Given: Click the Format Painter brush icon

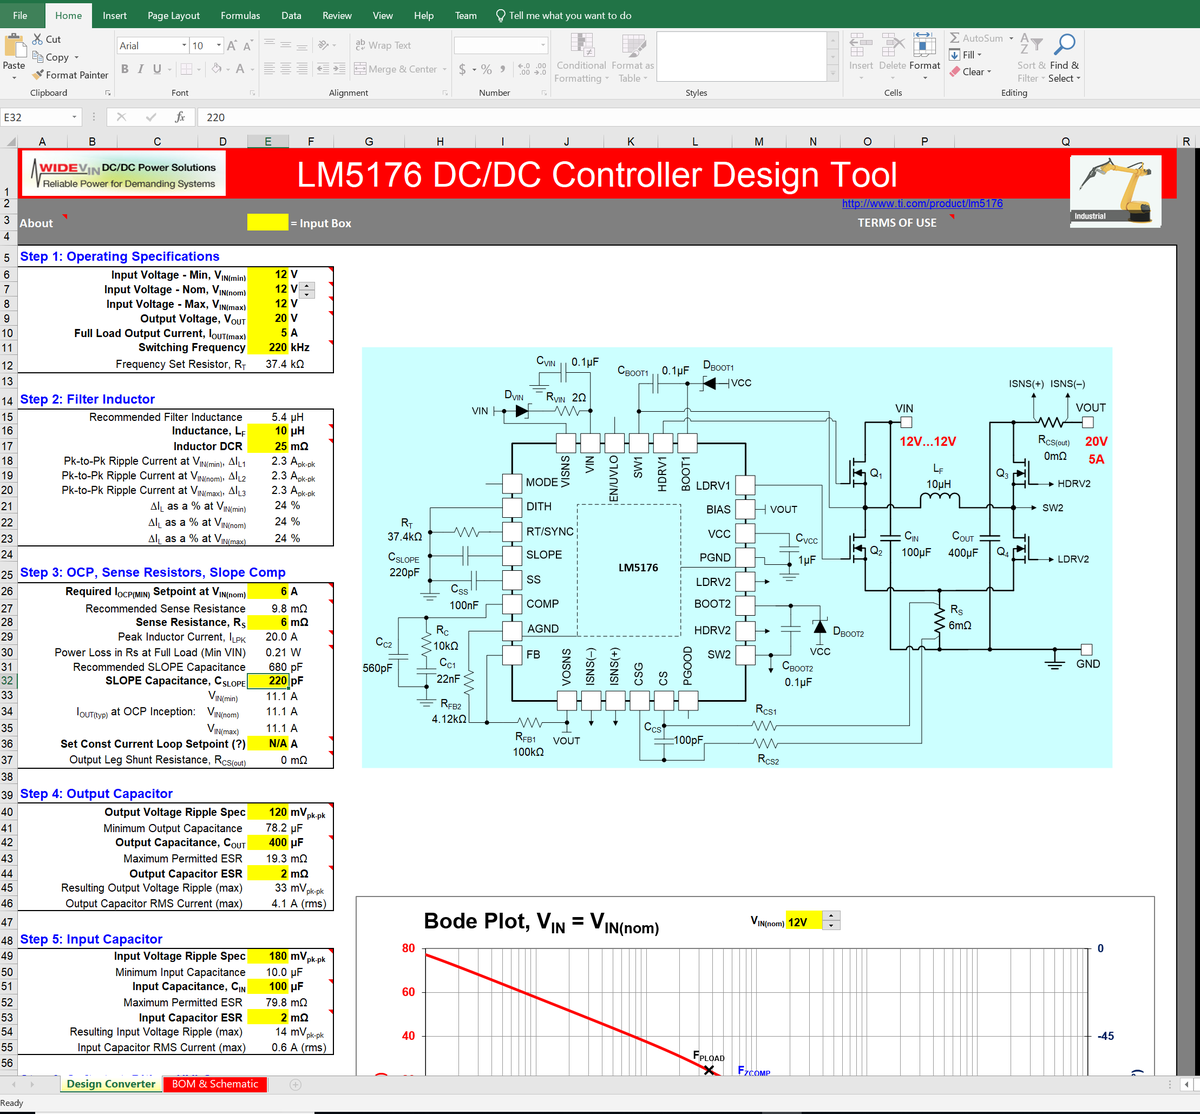Looking at the screenshot, I should click(38, 75).
